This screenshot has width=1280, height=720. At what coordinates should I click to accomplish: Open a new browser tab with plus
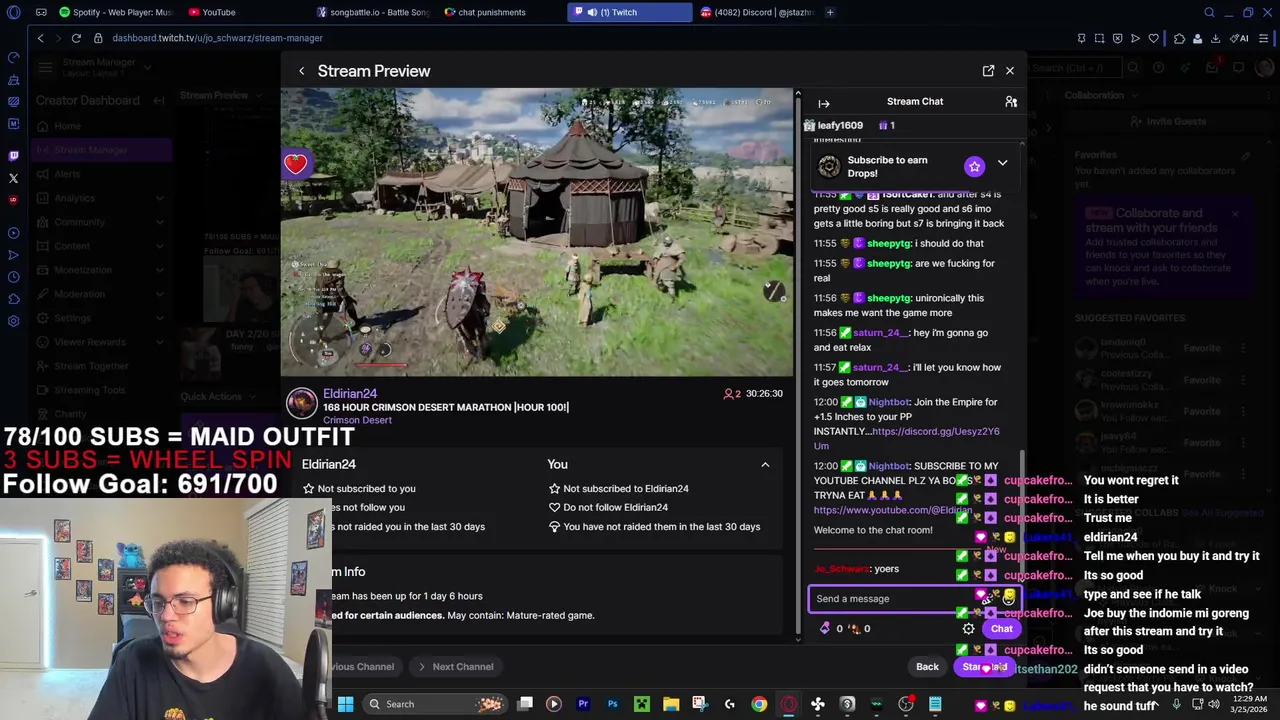[x=830, y=12]
